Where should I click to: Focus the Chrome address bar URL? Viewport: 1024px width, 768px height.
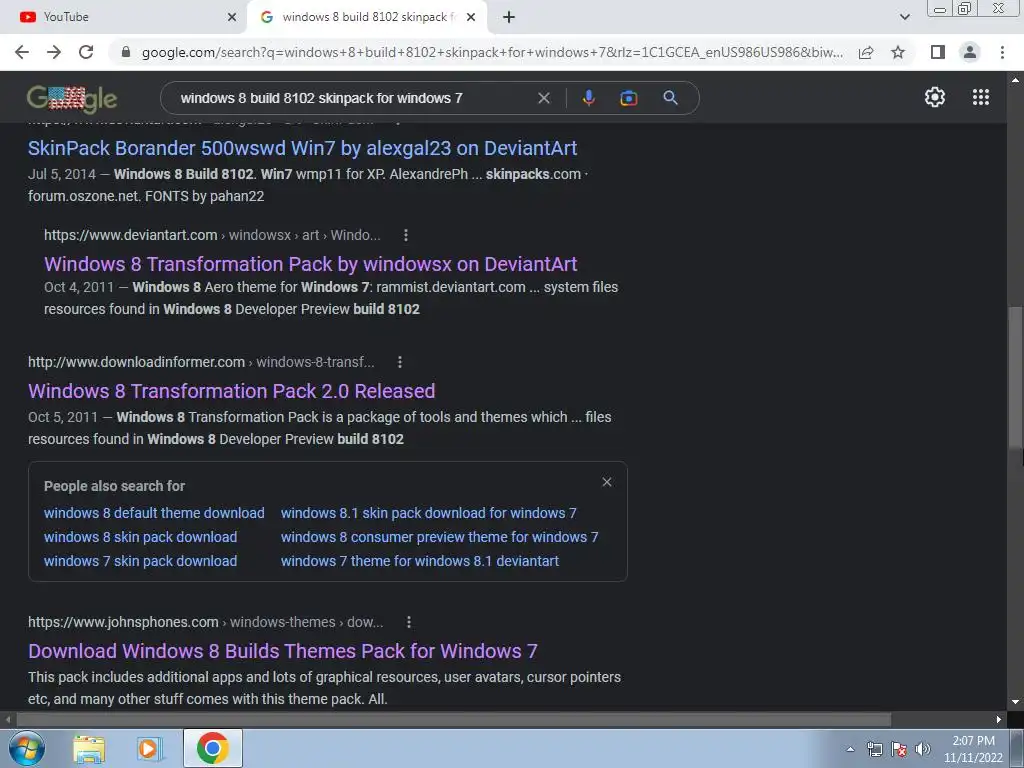point(492,52)
